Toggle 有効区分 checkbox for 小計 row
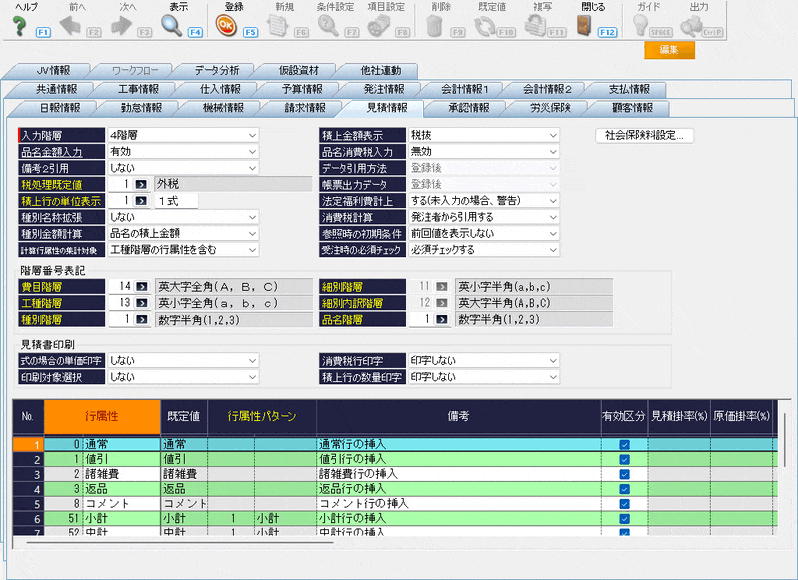The image size is (798, 580). tap(624, 519)
